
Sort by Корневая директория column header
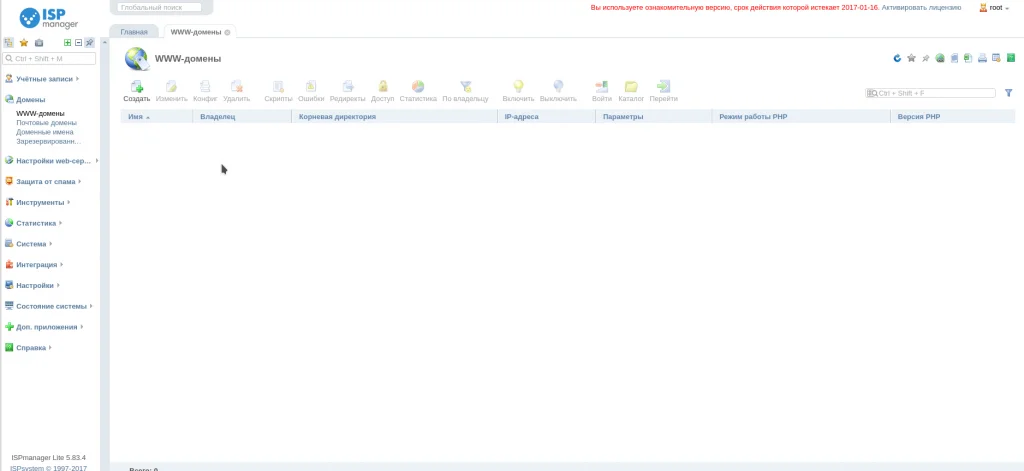(x=394, y=117)
